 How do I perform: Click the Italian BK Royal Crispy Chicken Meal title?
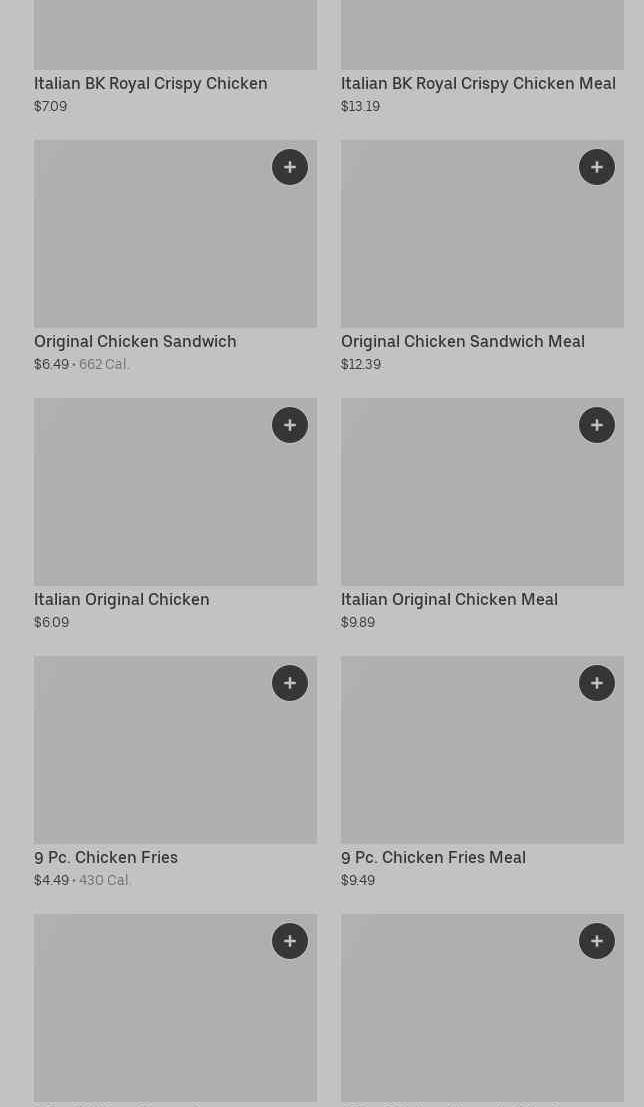click(x=478, y=83)
